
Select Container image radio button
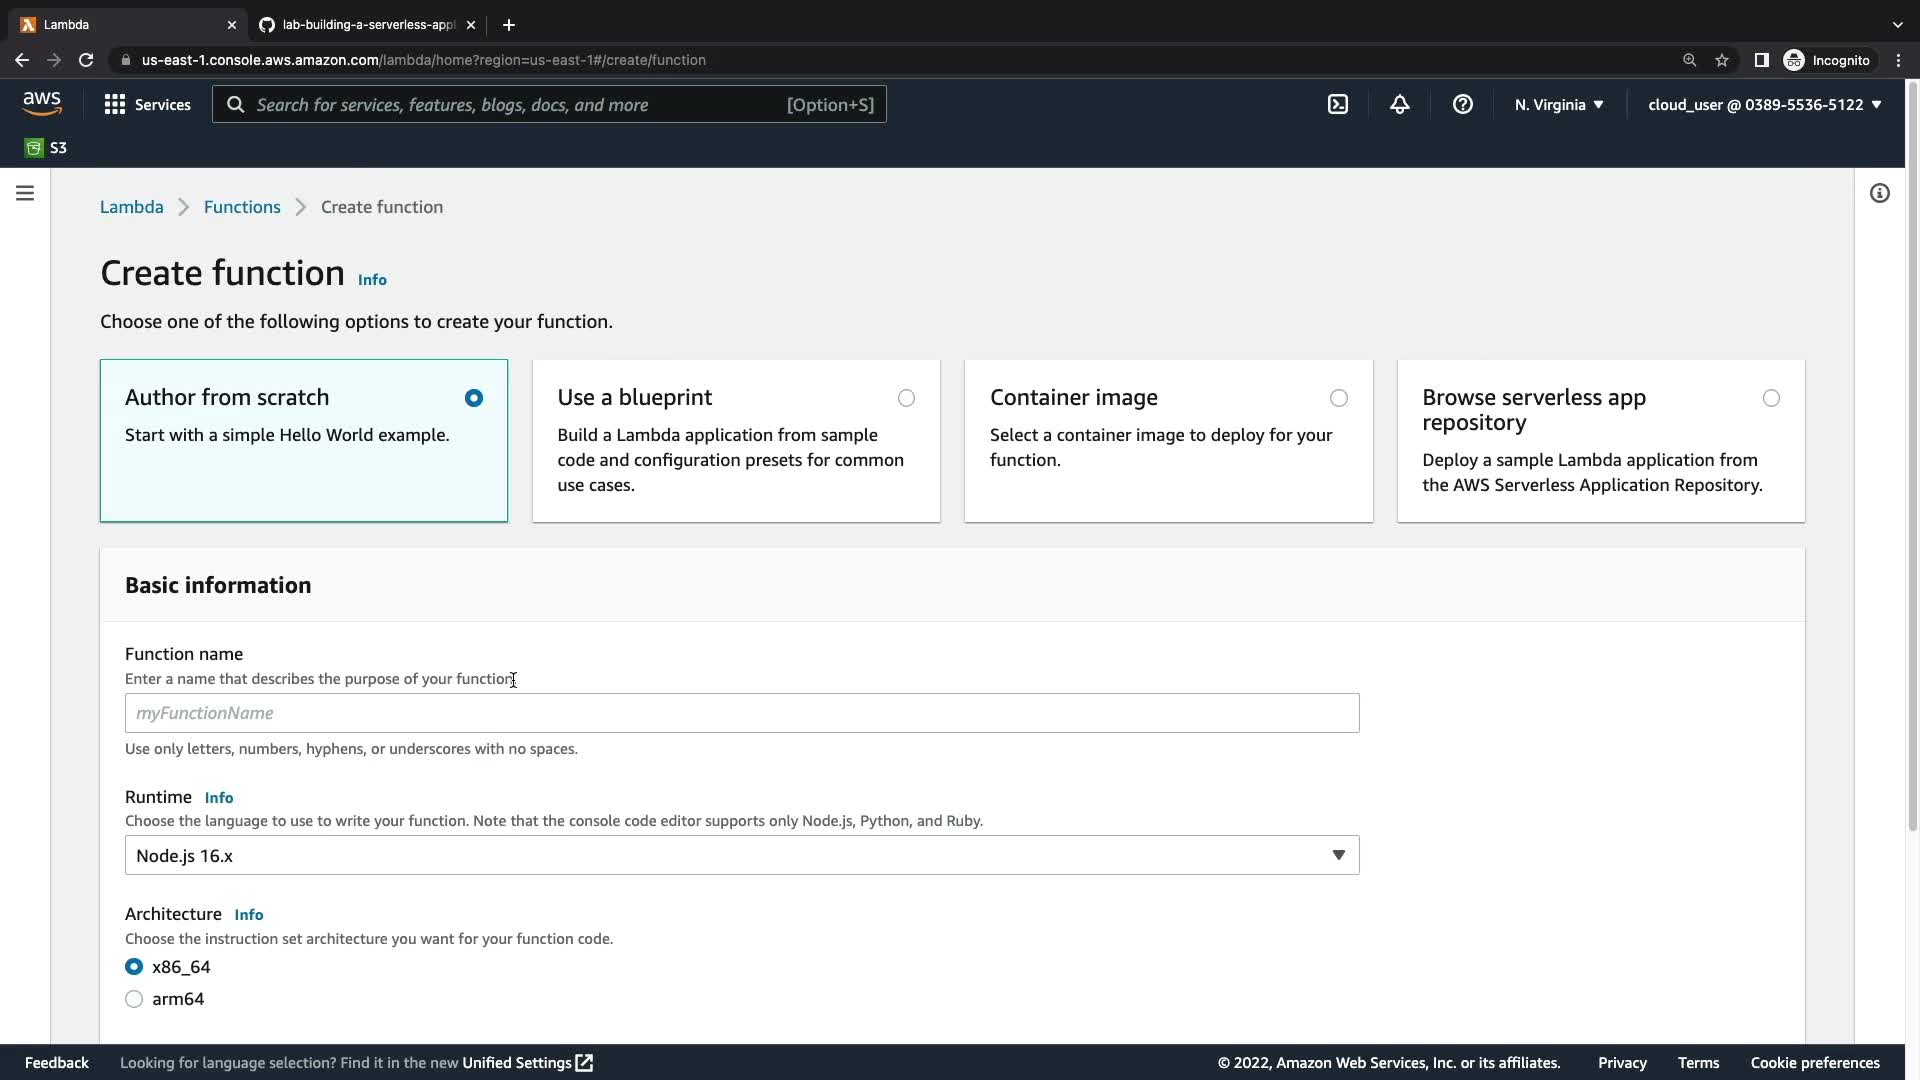[1338, 398]
